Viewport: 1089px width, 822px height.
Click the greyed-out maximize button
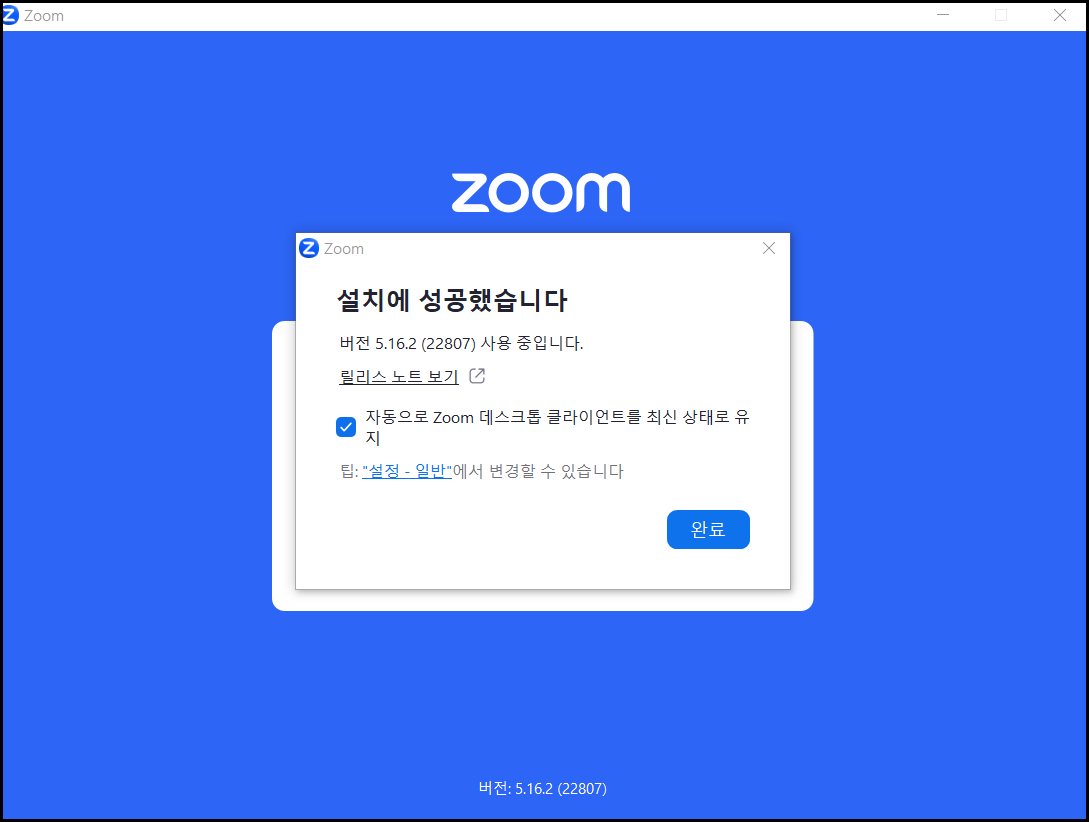coord(1001,15)
